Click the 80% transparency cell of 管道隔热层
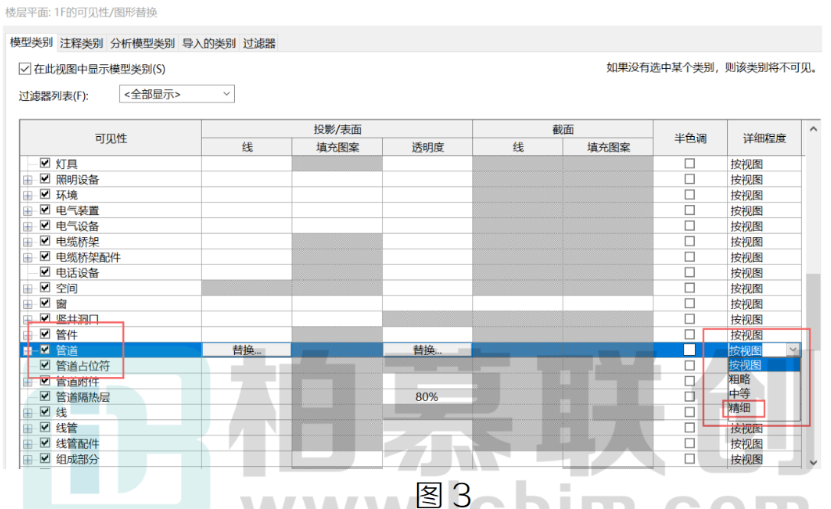Image resolution: width=831 pixels, height=509 pixels. [427, 397]
